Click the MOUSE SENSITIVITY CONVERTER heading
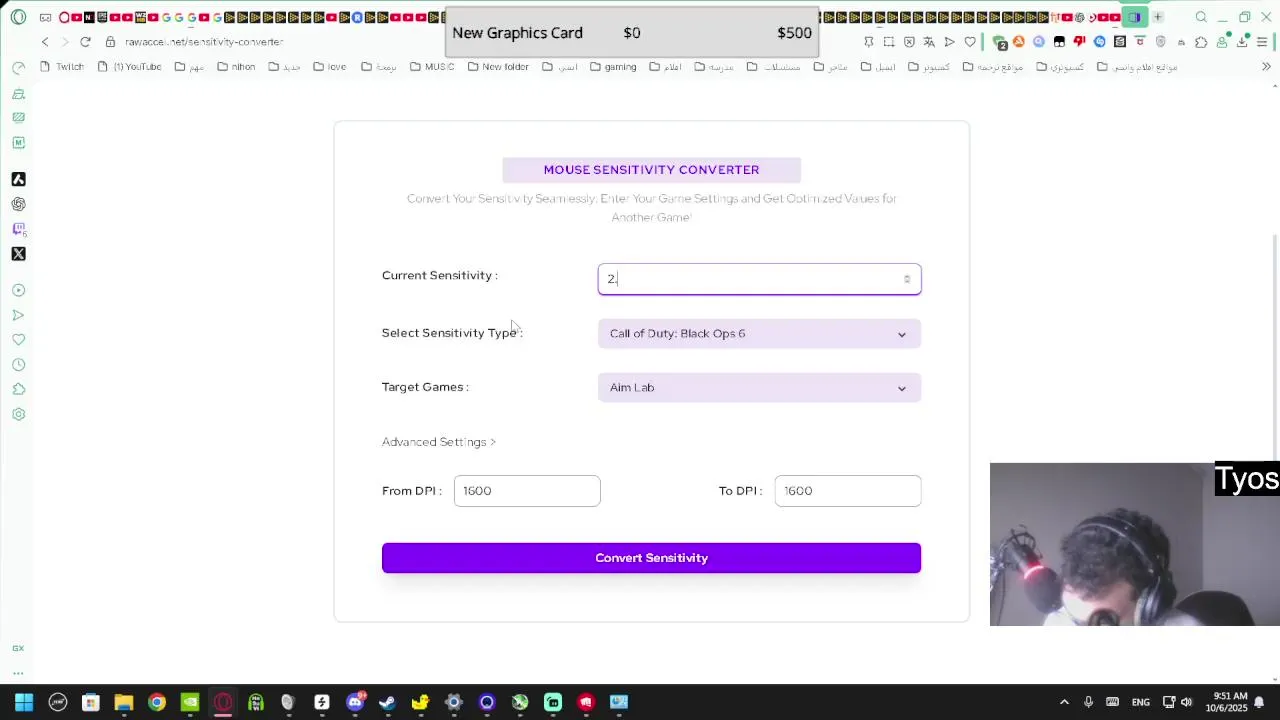Viewport: 1280px width, 720px height. click(x=651, y=170)
